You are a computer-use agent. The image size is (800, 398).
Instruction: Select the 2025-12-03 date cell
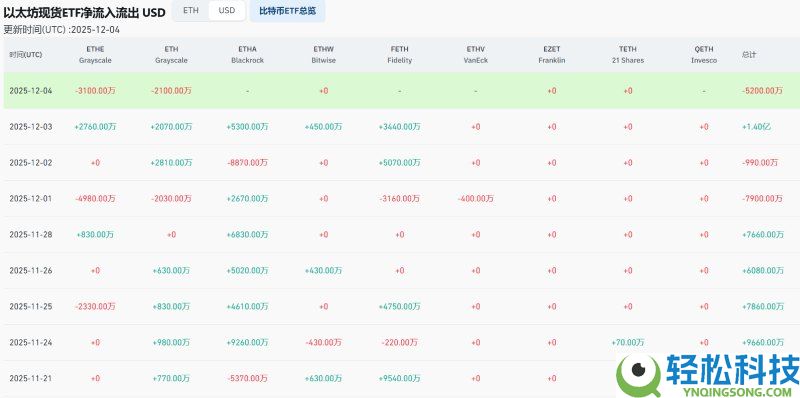pos(31,127)
